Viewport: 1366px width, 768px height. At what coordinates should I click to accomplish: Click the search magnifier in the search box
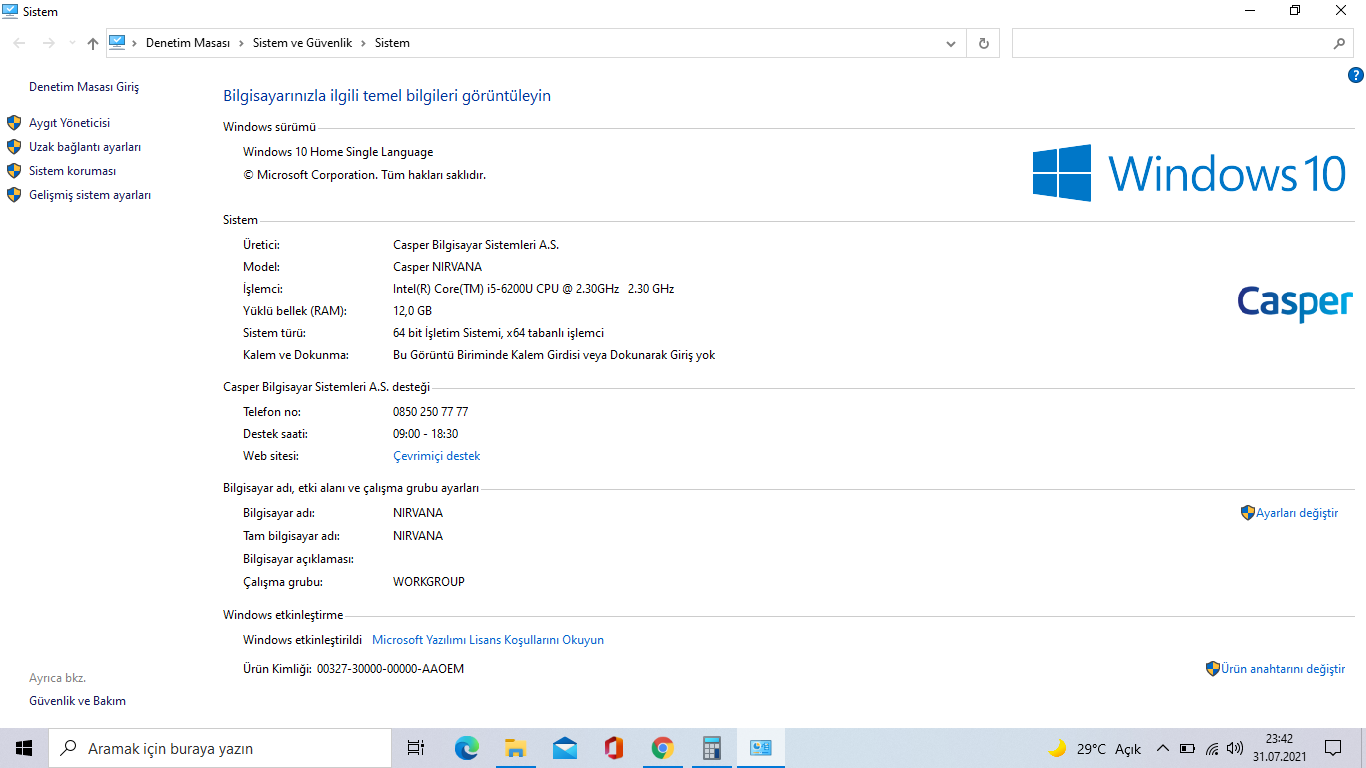[x=1340, y=43]
